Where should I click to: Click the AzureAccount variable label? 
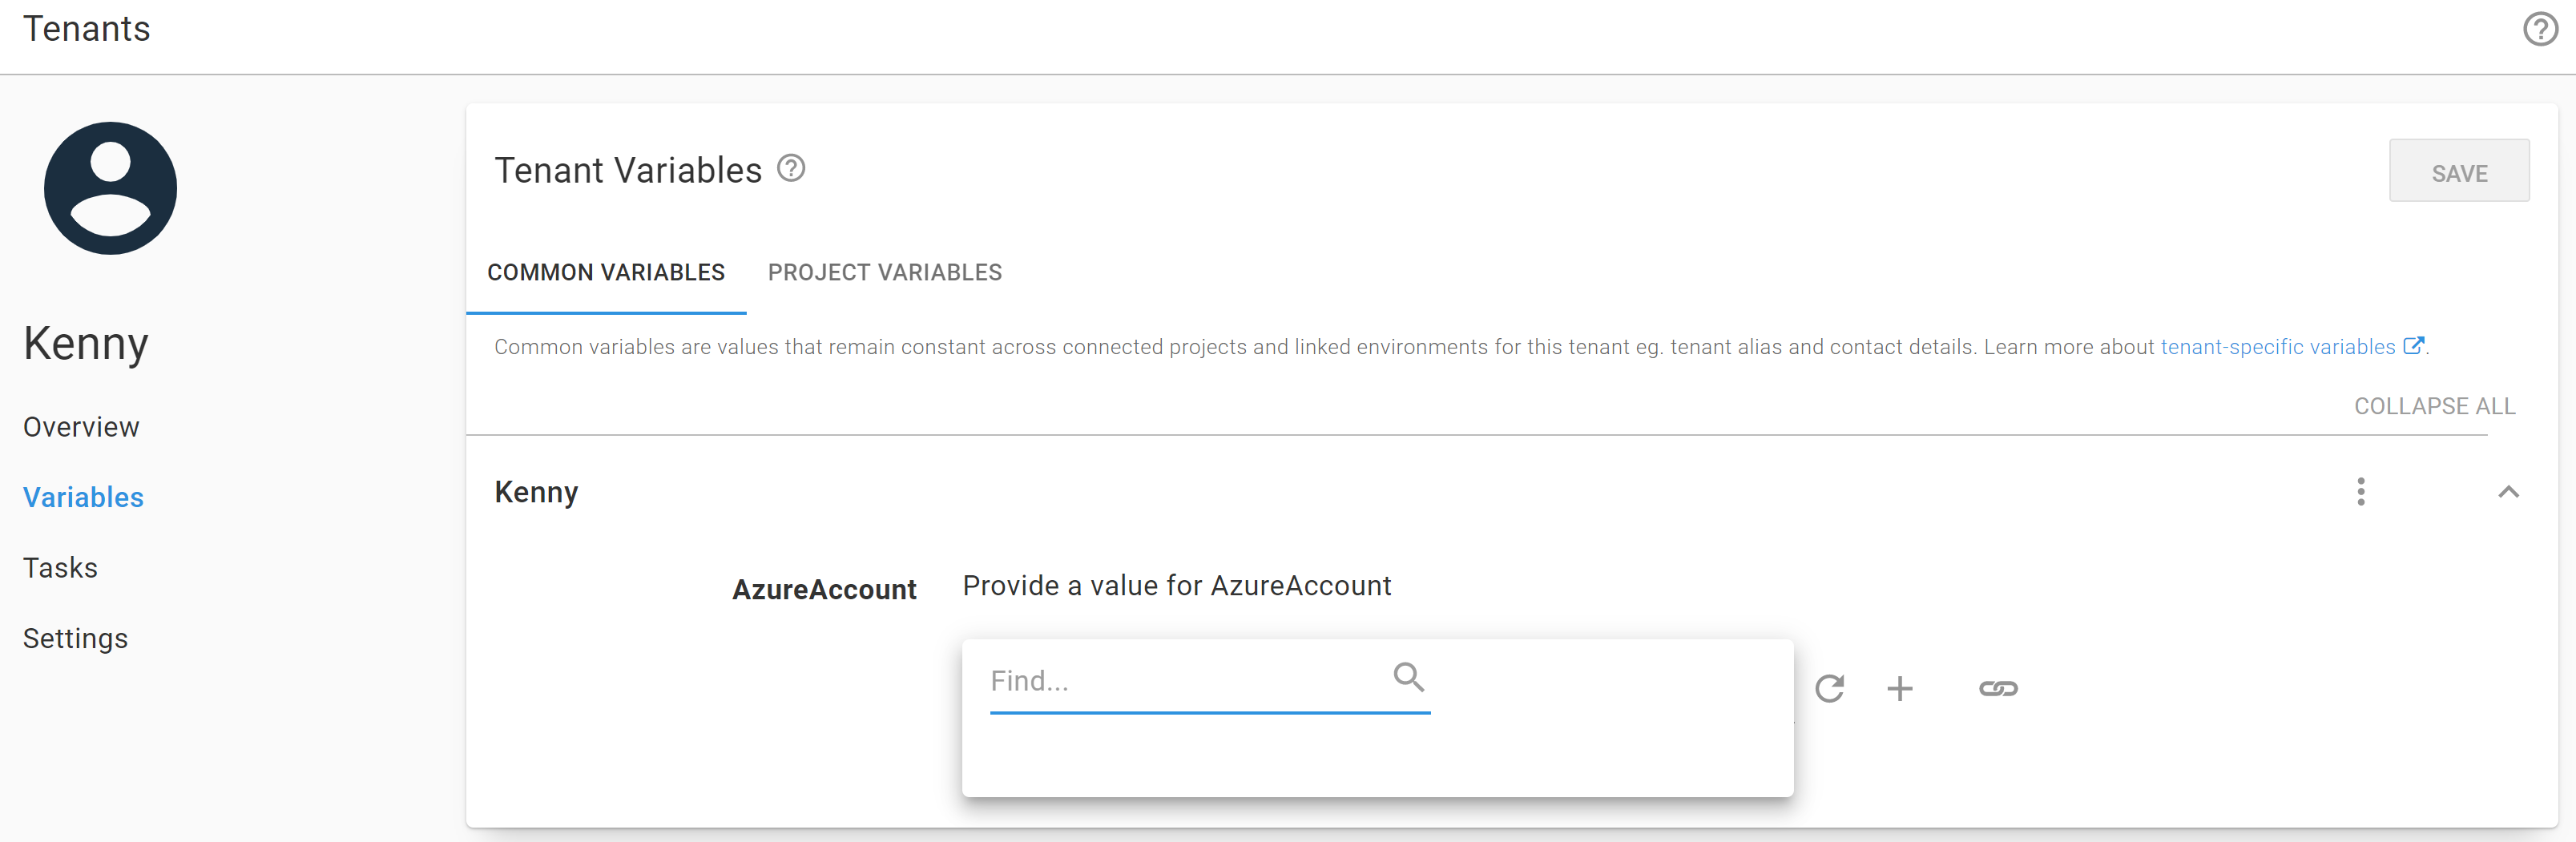[825, 589]
